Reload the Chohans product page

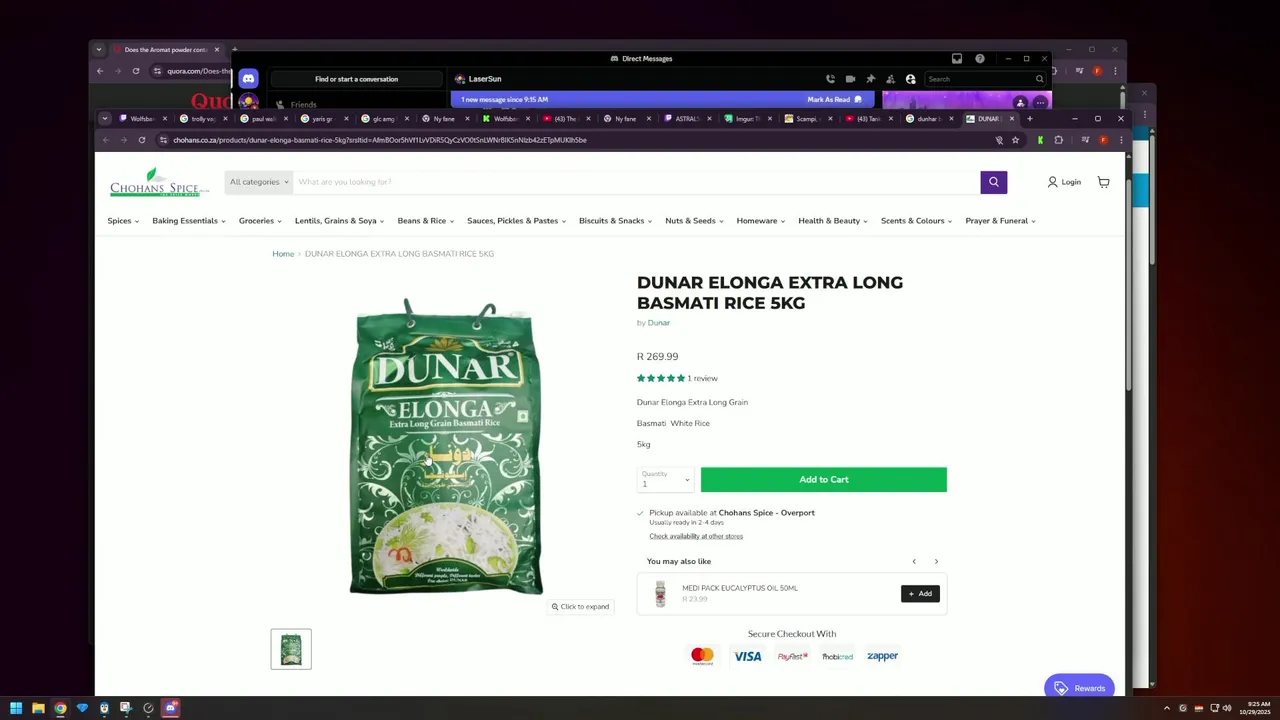(x=142, y=140)
